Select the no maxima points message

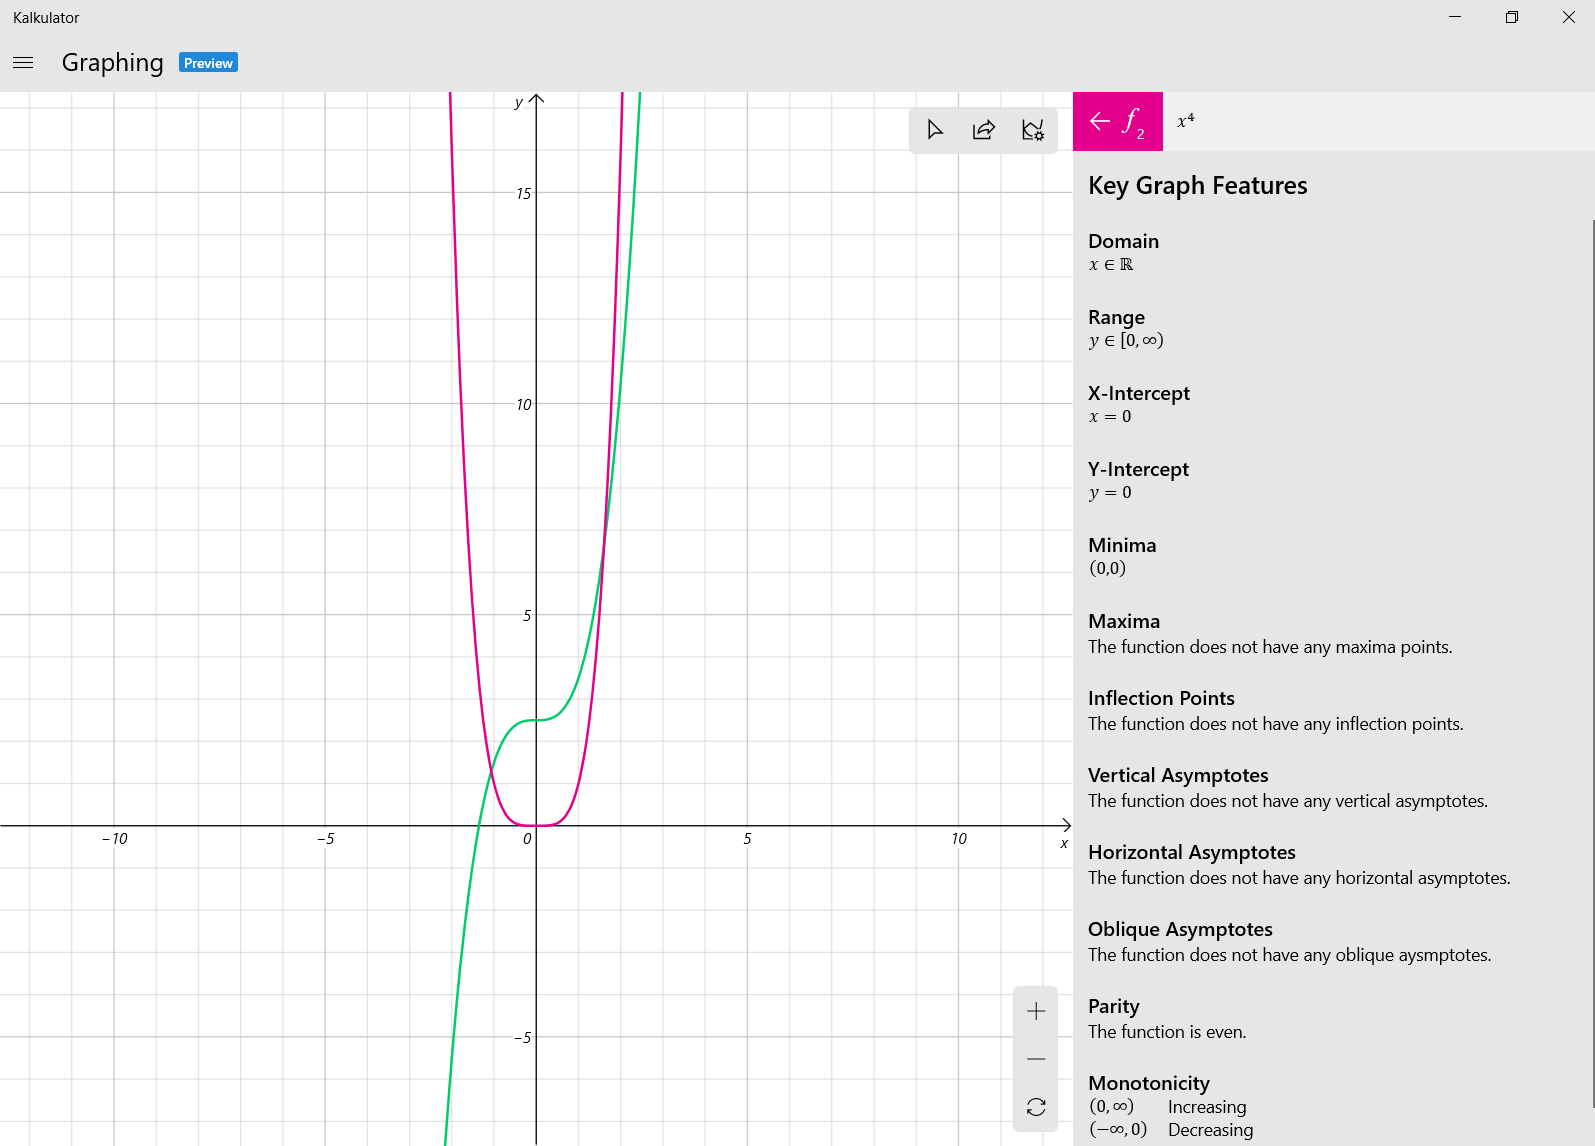coord(1270,647)
